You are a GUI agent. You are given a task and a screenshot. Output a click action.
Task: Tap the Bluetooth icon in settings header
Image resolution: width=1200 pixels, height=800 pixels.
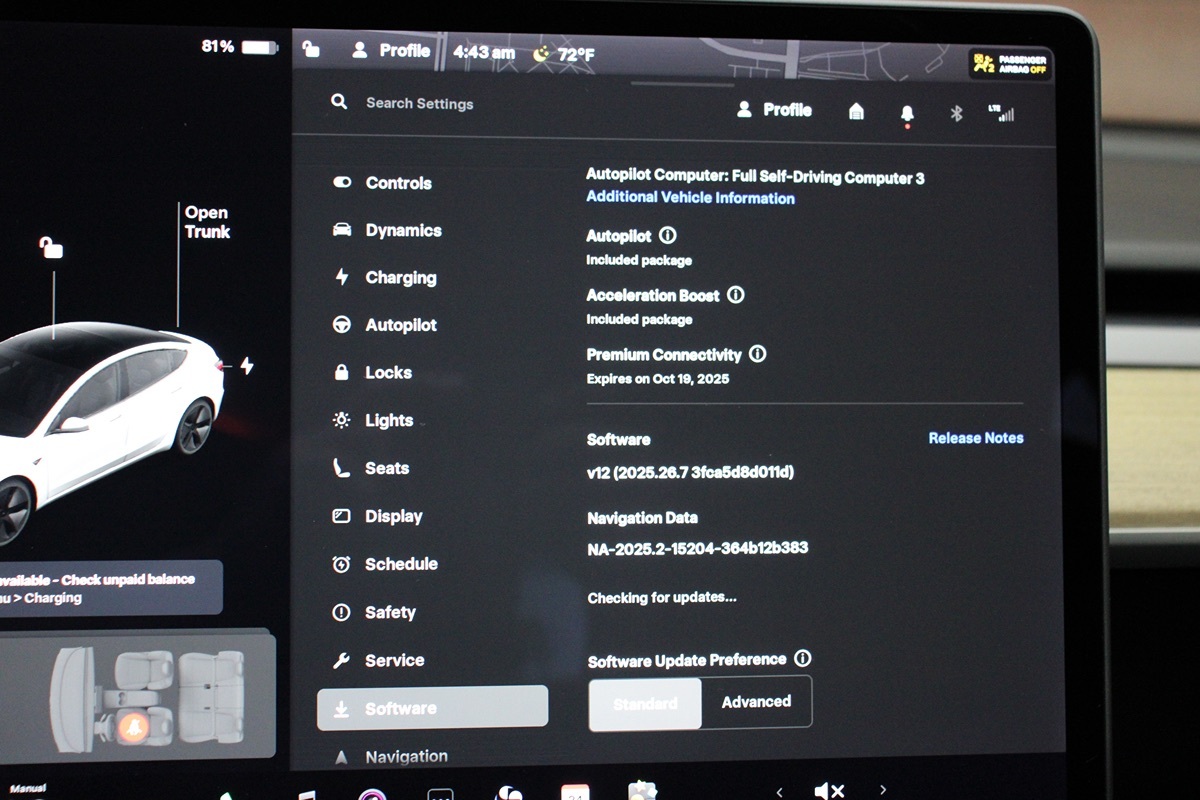point(956,113)
